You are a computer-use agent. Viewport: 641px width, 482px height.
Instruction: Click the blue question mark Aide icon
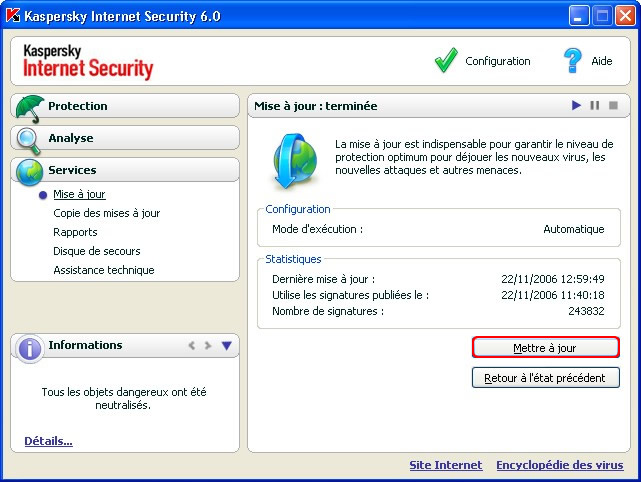click(572, 61)
